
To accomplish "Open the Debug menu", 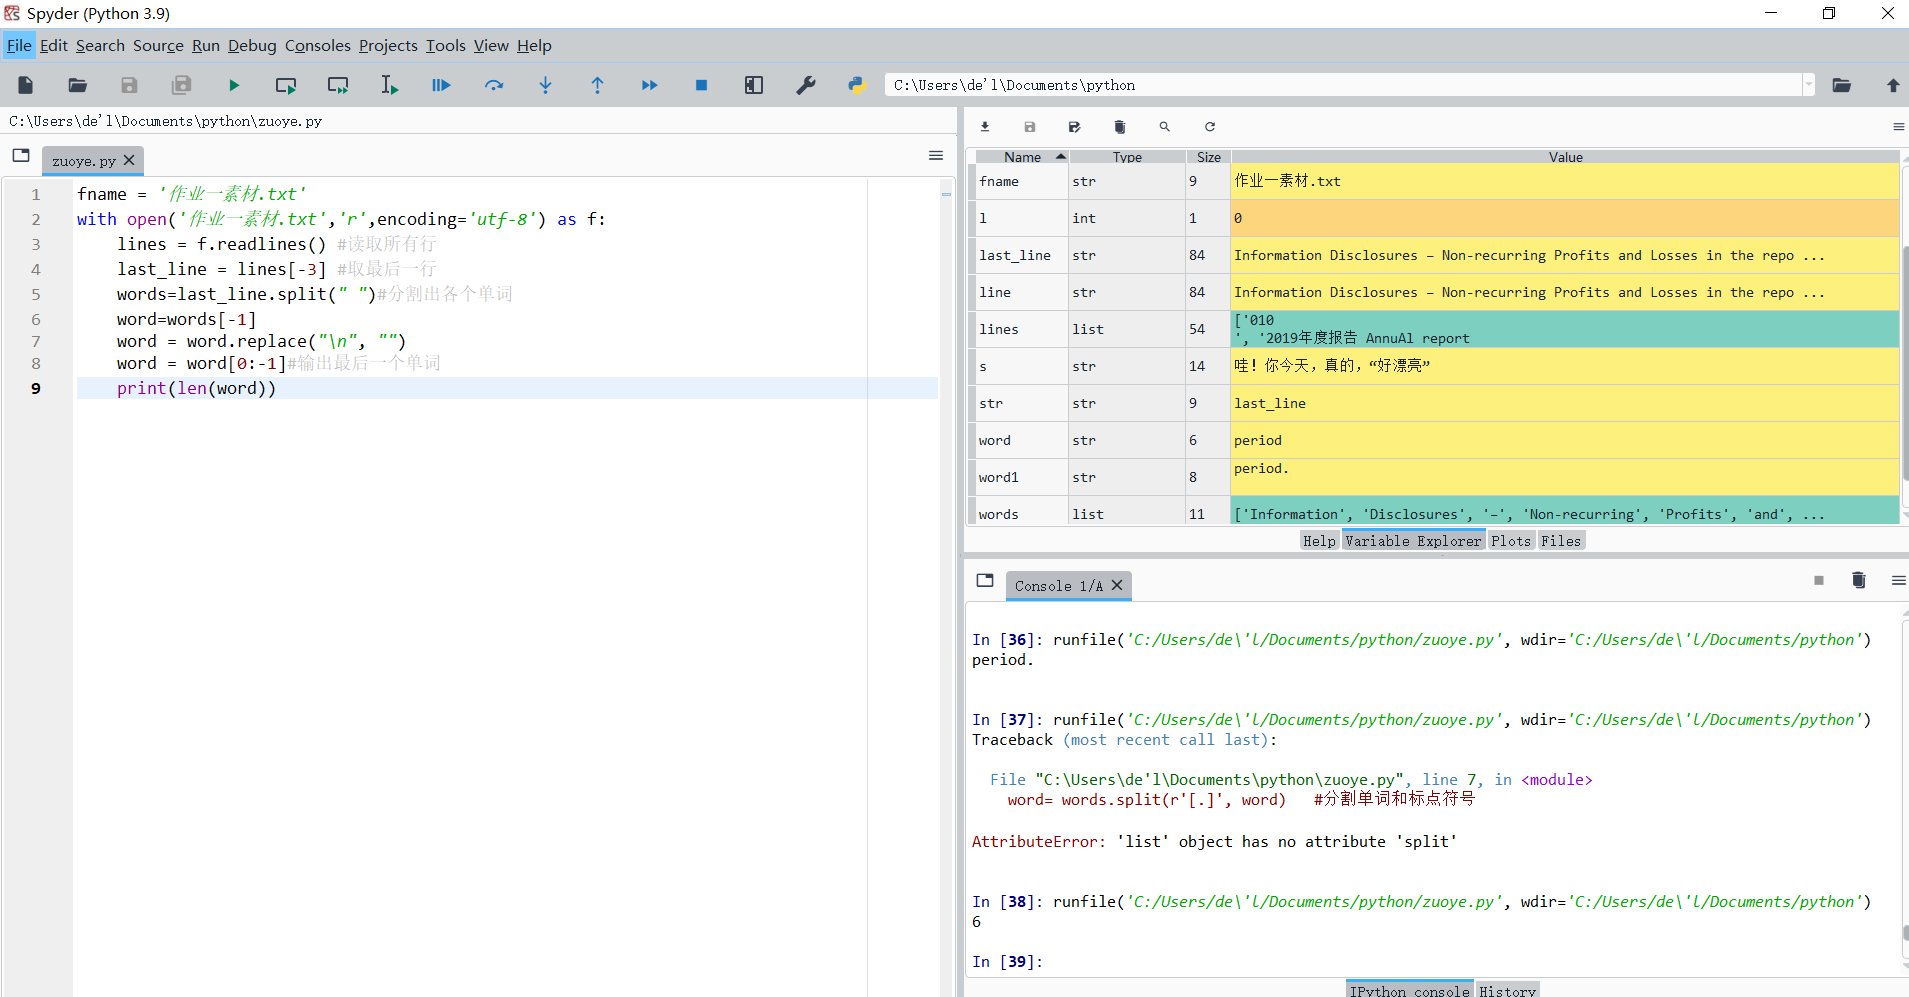I will click(252, 45).
